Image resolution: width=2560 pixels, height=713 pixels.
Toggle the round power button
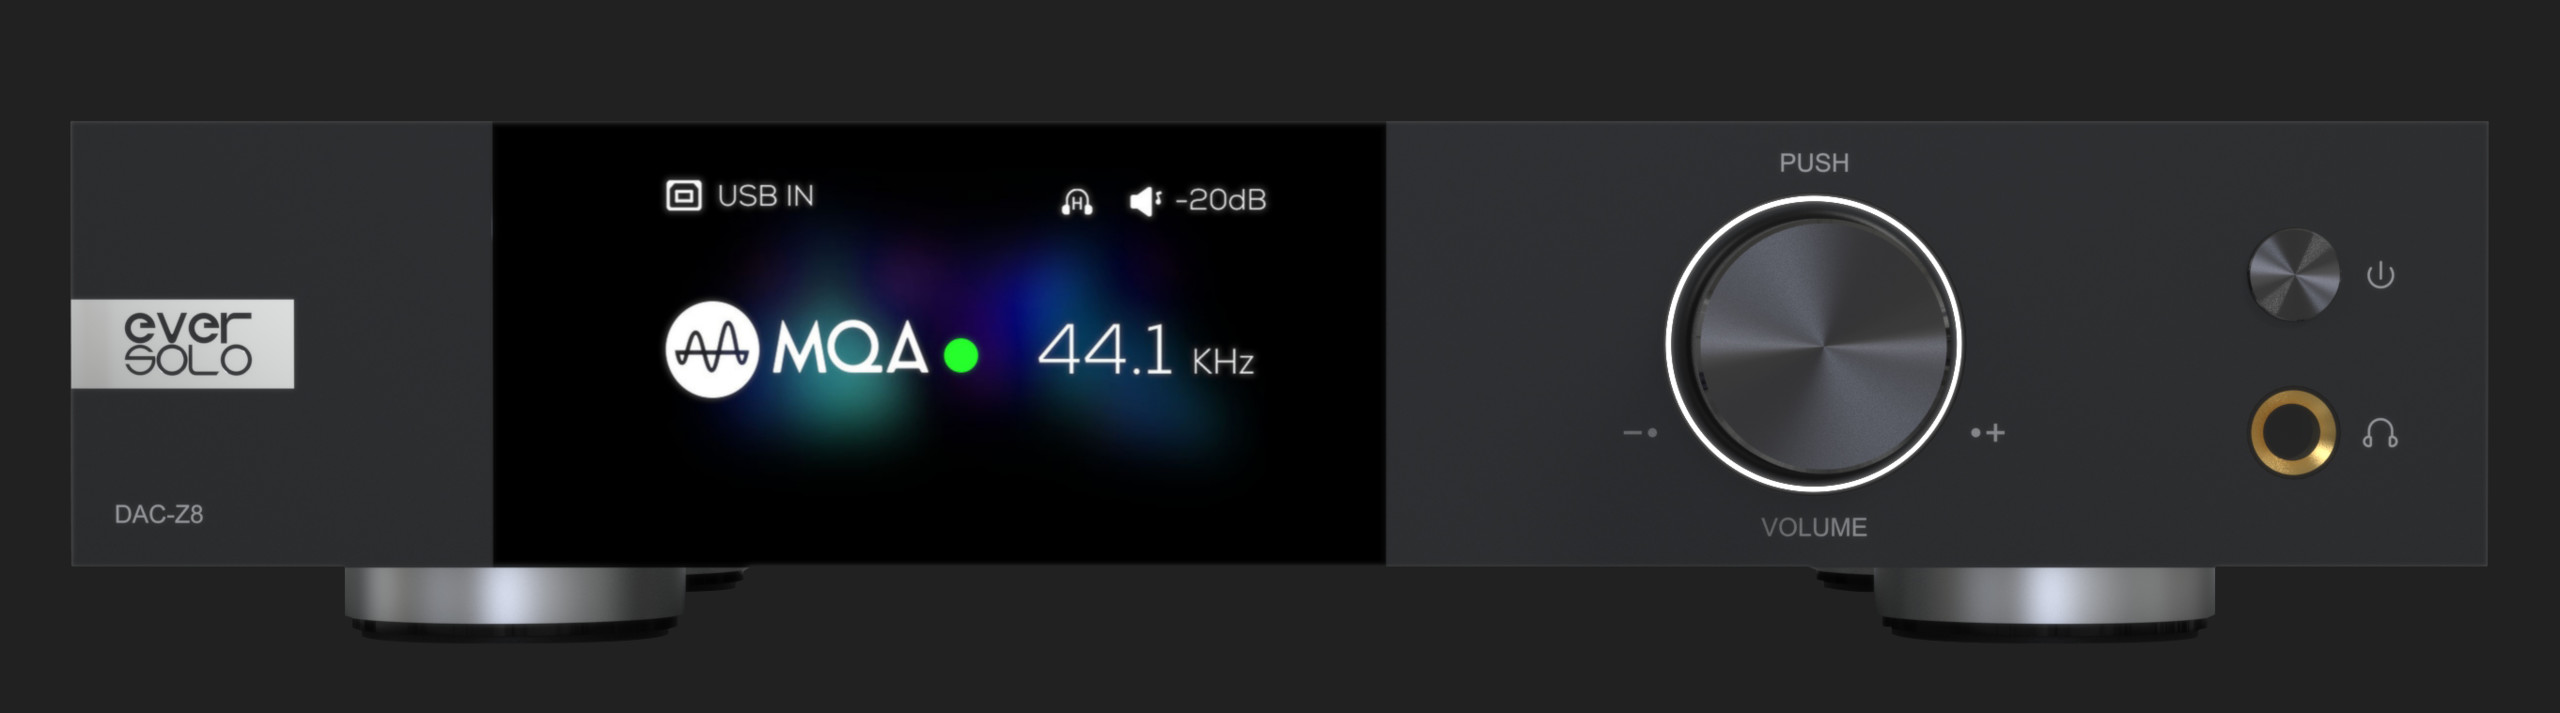[x=2294, y=275]
